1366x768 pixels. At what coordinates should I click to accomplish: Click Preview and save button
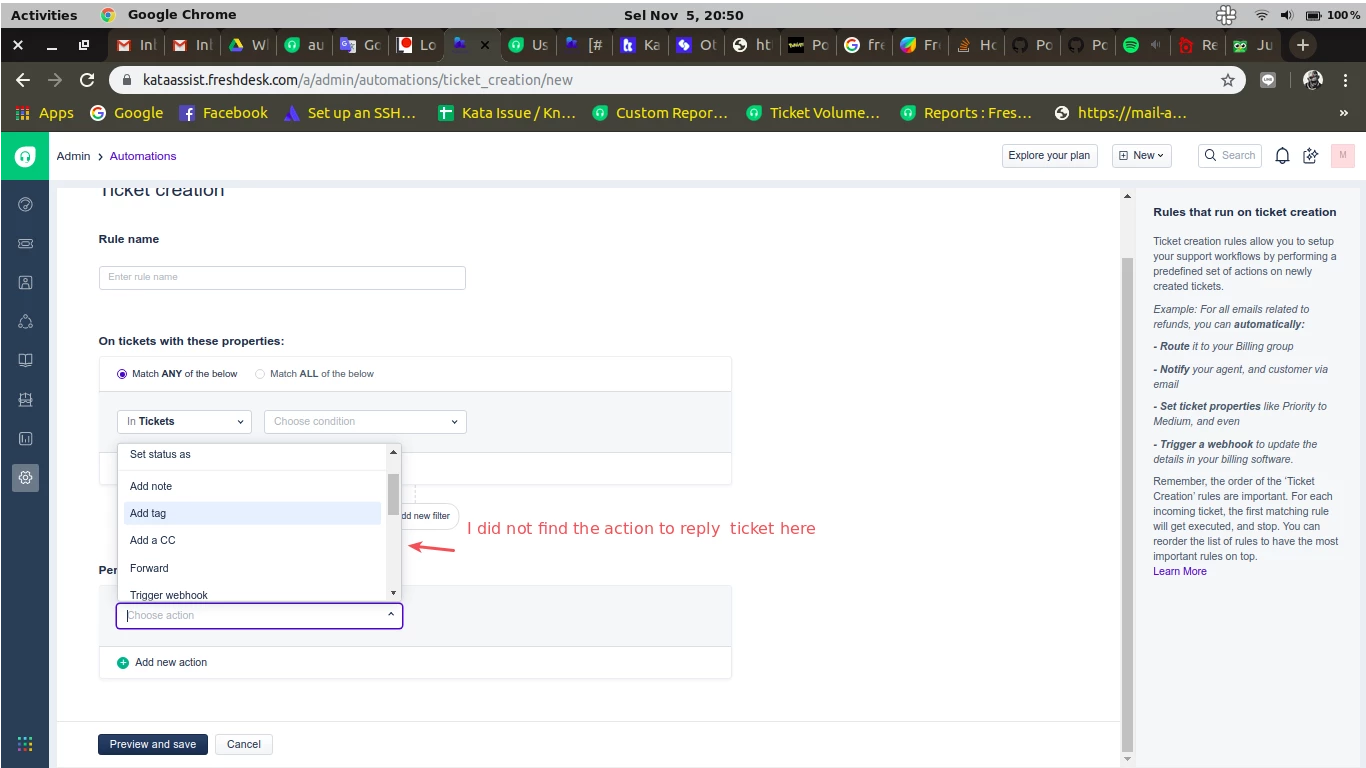[x=153, y=744]
